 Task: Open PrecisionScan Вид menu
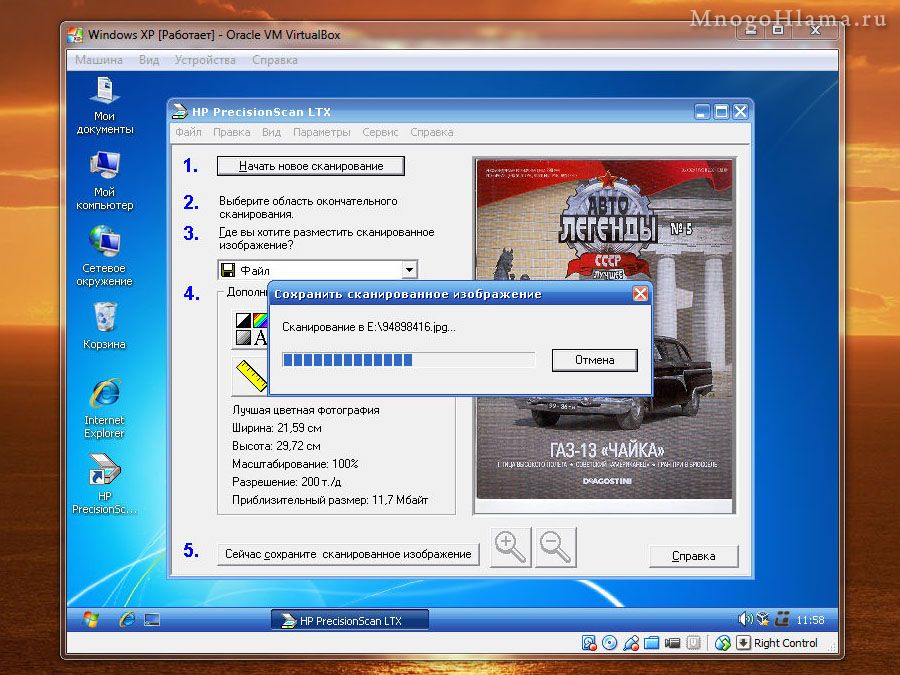pyautogui.click(x=271, y=132)
